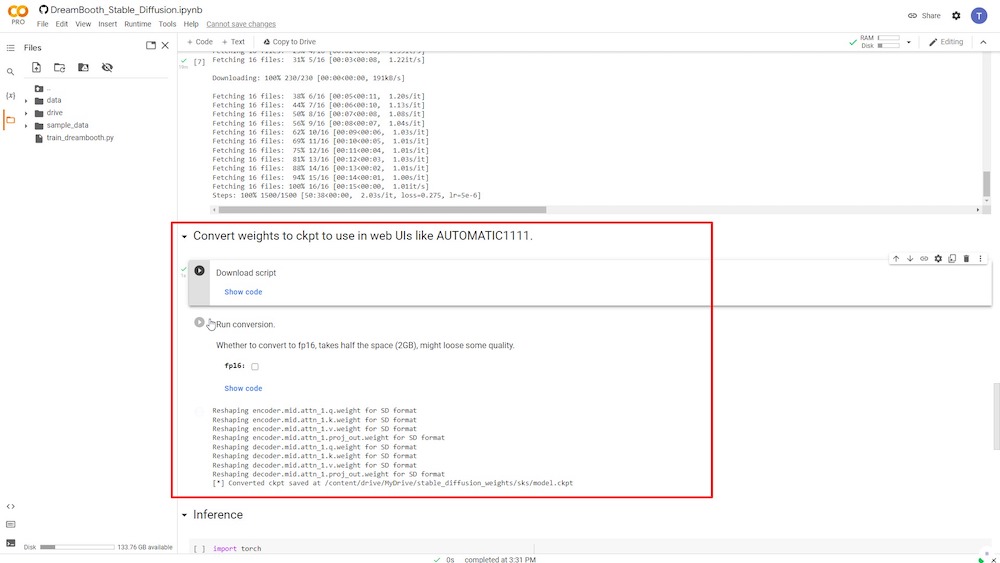
Task: Run the Download script cell
Action: point(200,270)
